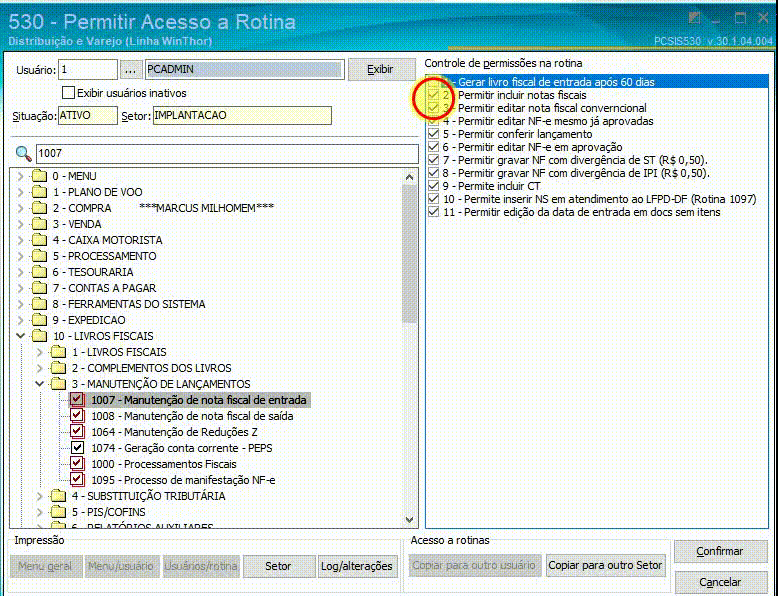Click the Setor print button
778x596 pixels.
click(278, 566)
